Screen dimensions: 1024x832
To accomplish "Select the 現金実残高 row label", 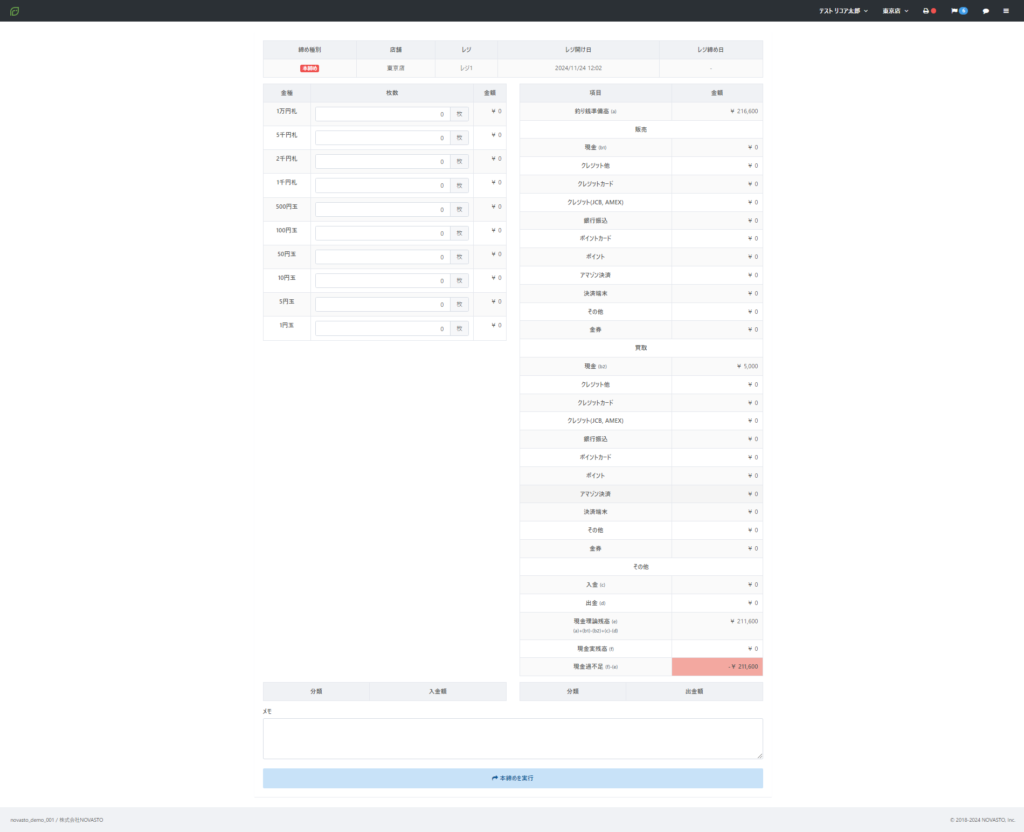I will pyautogui.click(x=595, y=648).
